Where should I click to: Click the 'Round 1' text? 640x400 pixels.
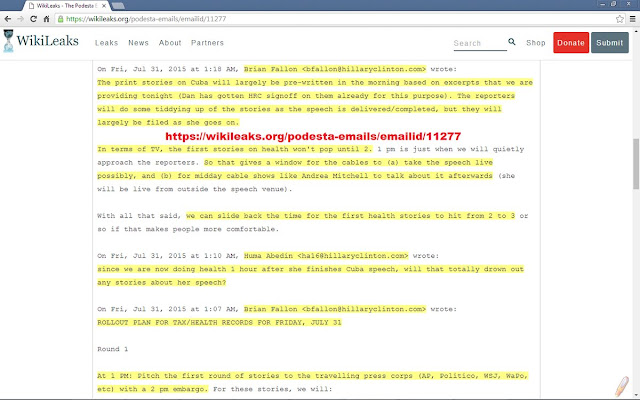point(113,349)
